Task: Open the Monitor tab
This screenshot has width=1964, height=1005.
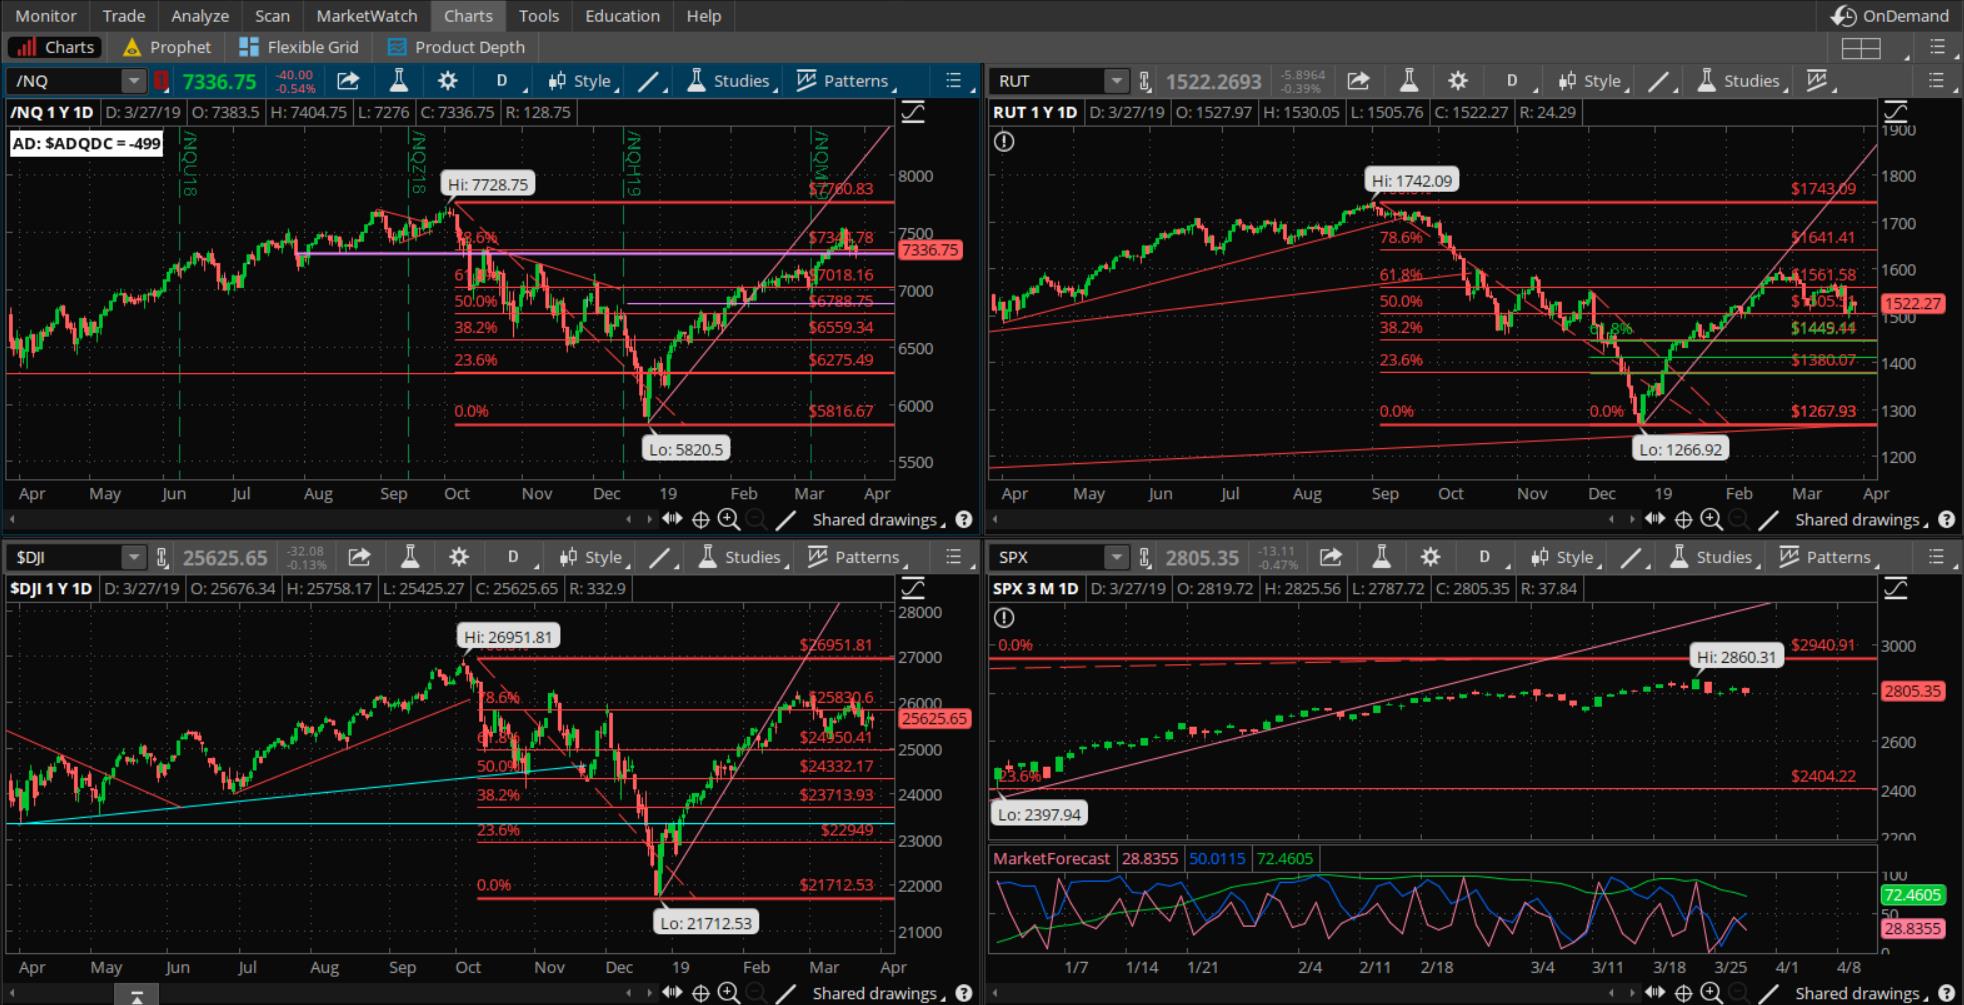Action: 46,16
